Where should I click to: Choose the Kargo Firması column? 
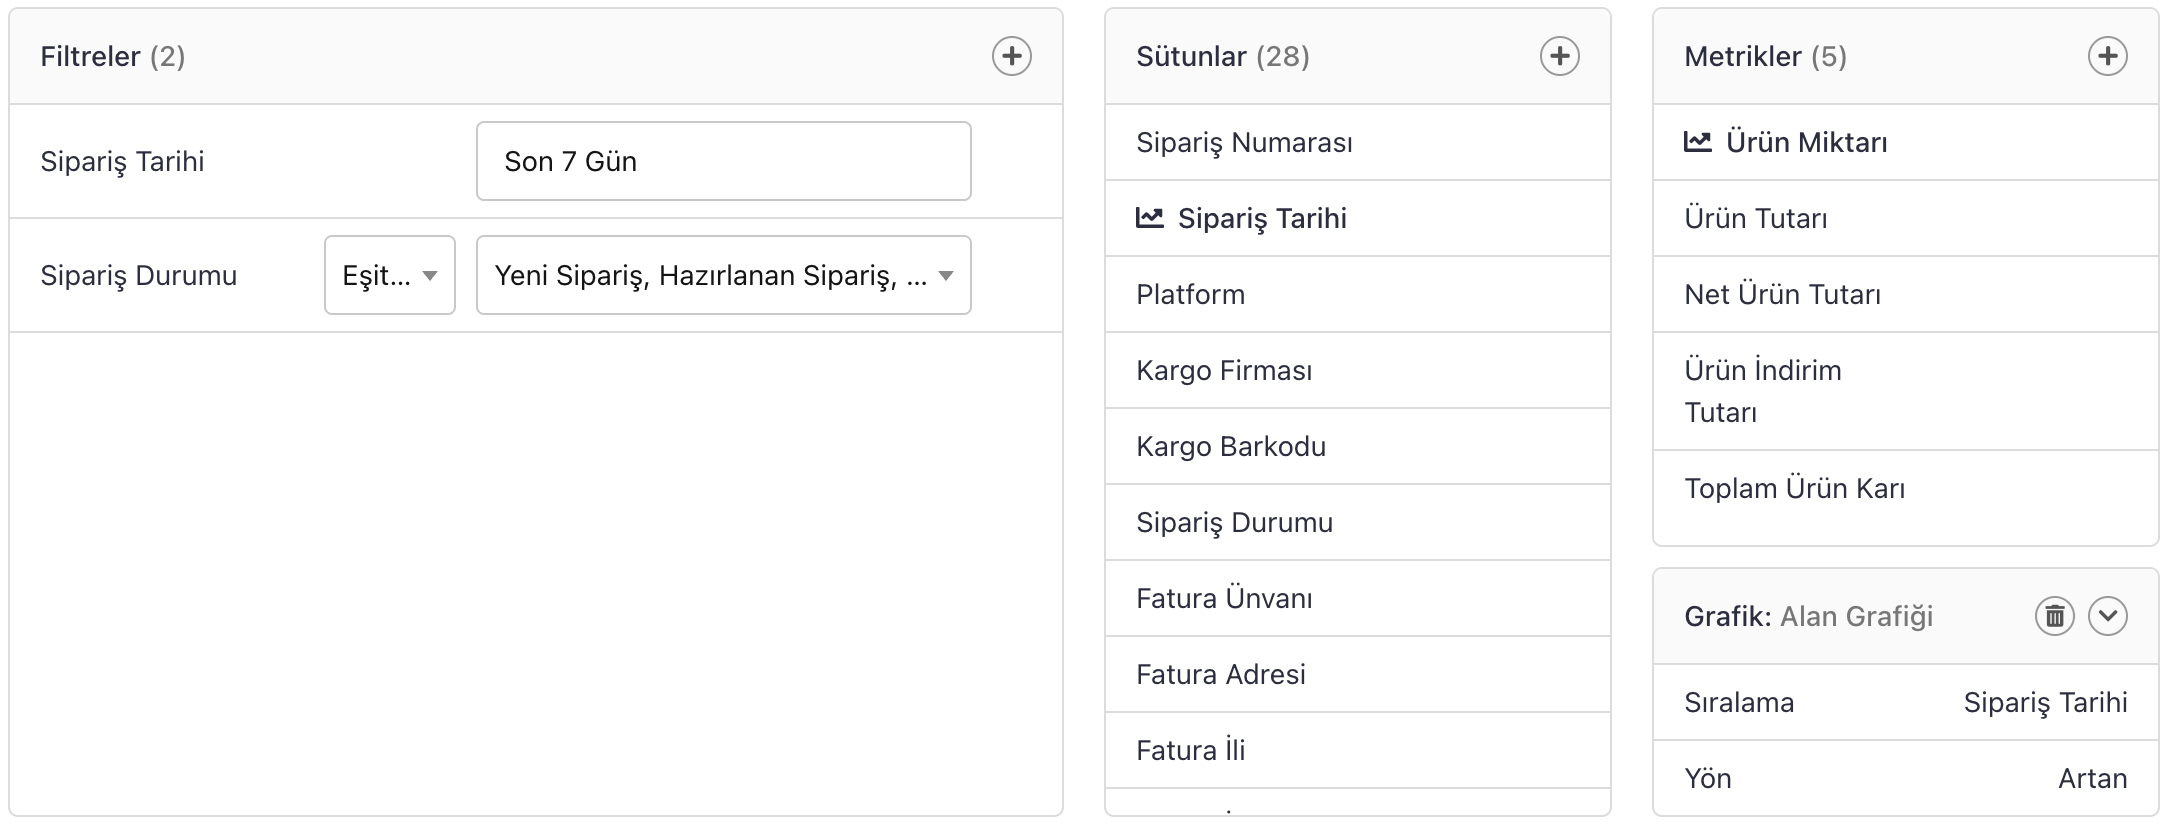(x=1224, y=370)
